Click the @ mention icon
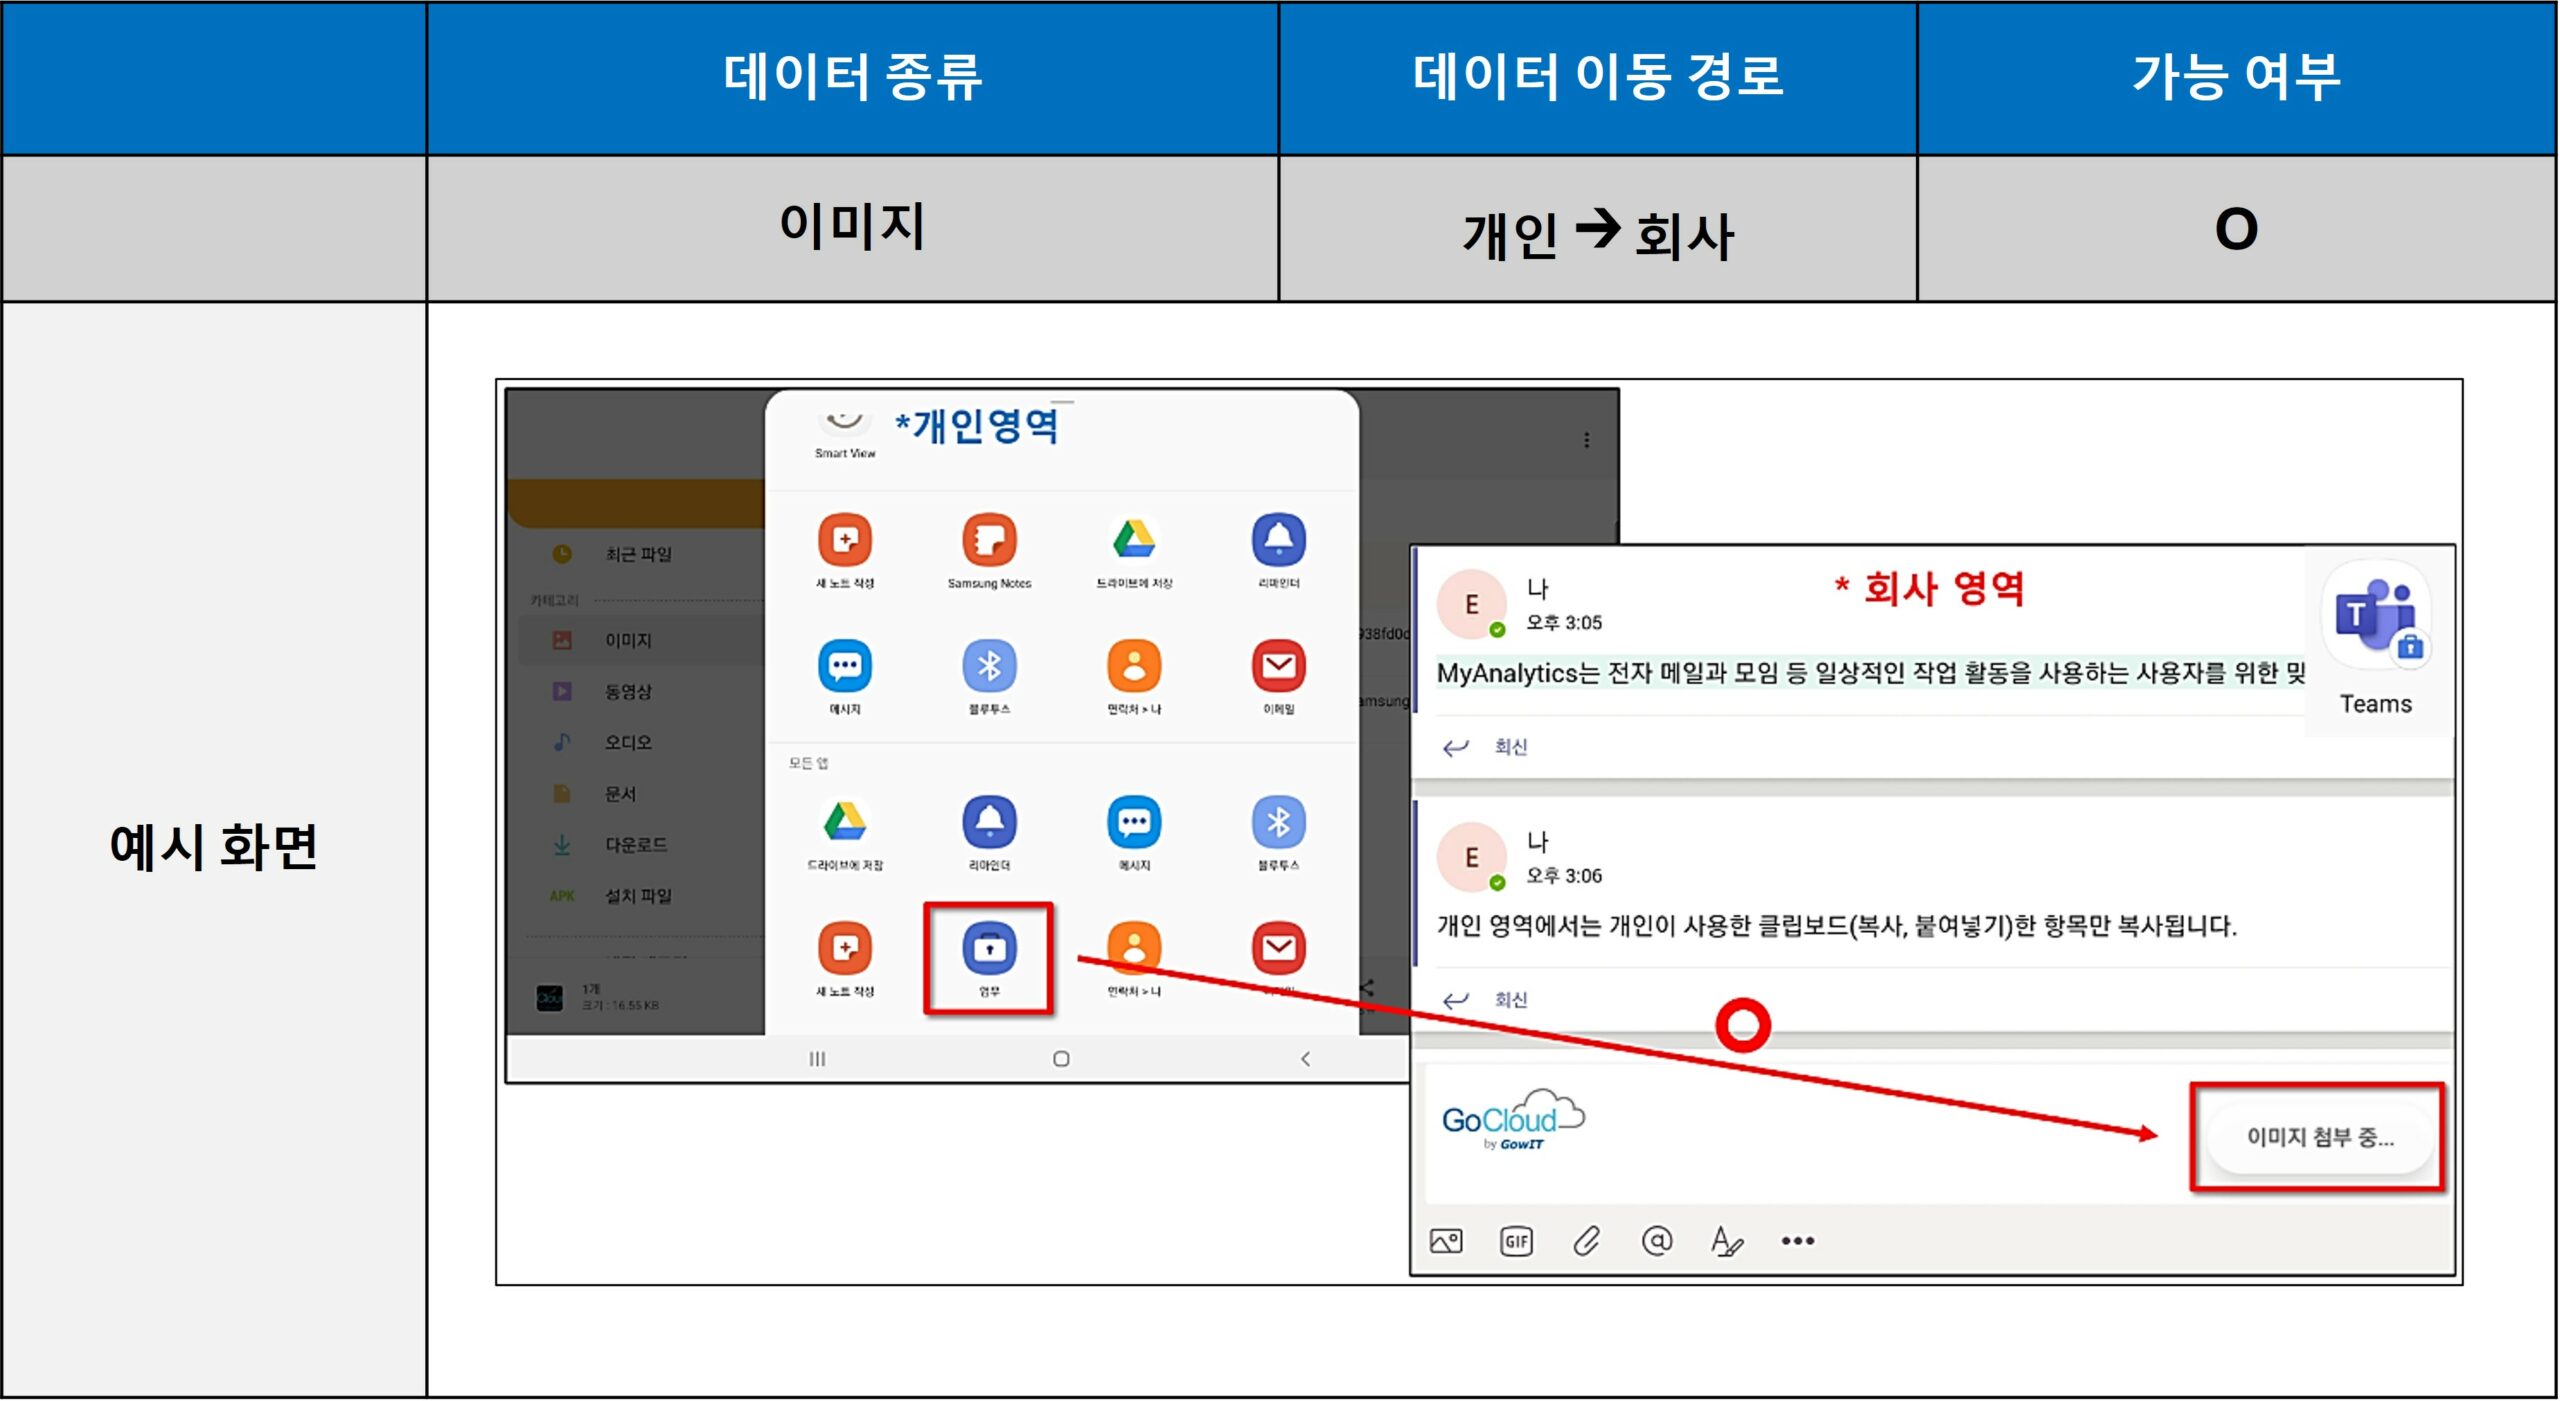Viewport: 2560px width, 1401px height. coord(1656,1241)
